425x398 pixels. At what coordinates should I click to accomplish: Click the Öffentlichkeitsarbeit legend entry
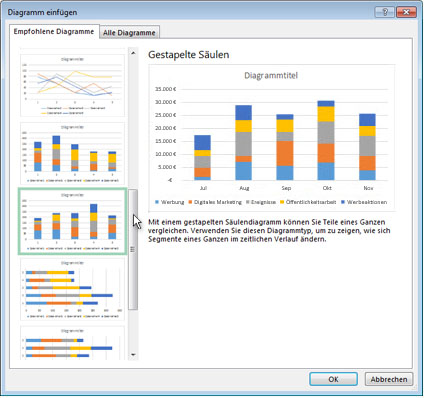coord(308,202)
